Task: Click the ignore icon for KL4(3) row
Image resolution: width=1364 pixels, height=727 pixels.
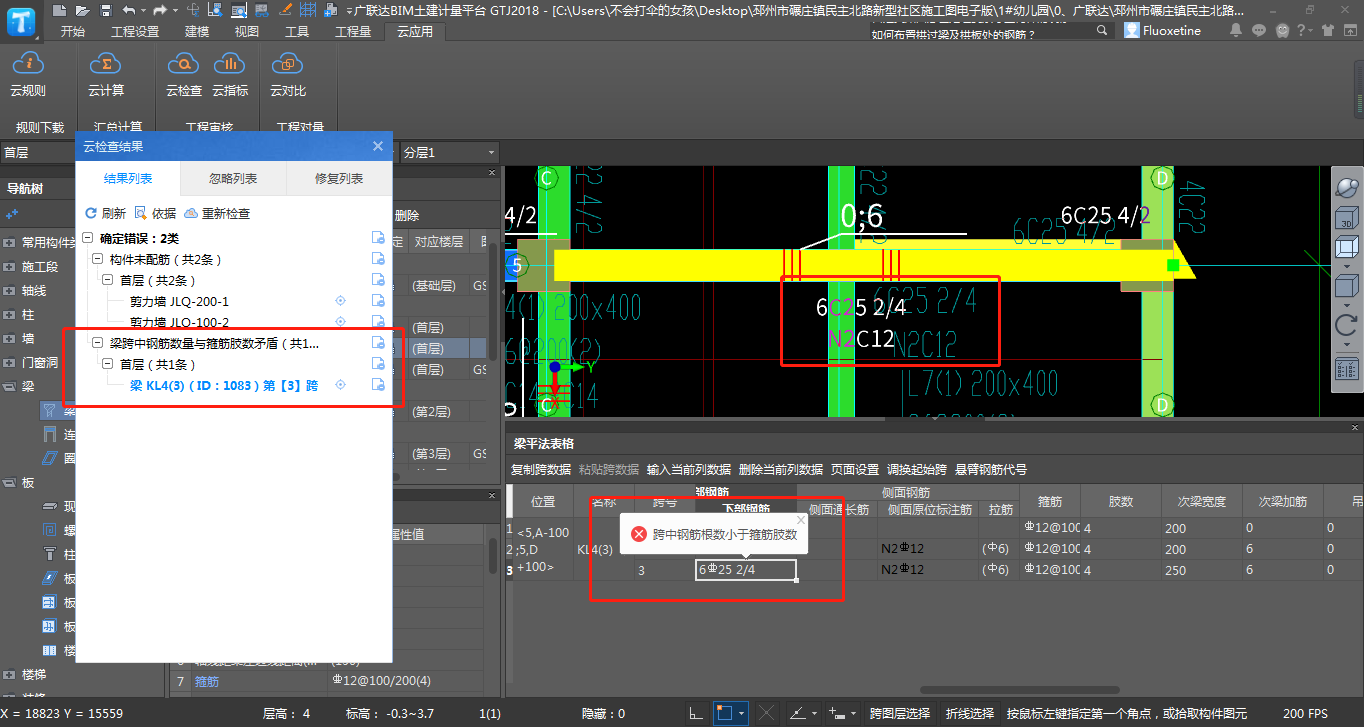Action: pos(378,385)
